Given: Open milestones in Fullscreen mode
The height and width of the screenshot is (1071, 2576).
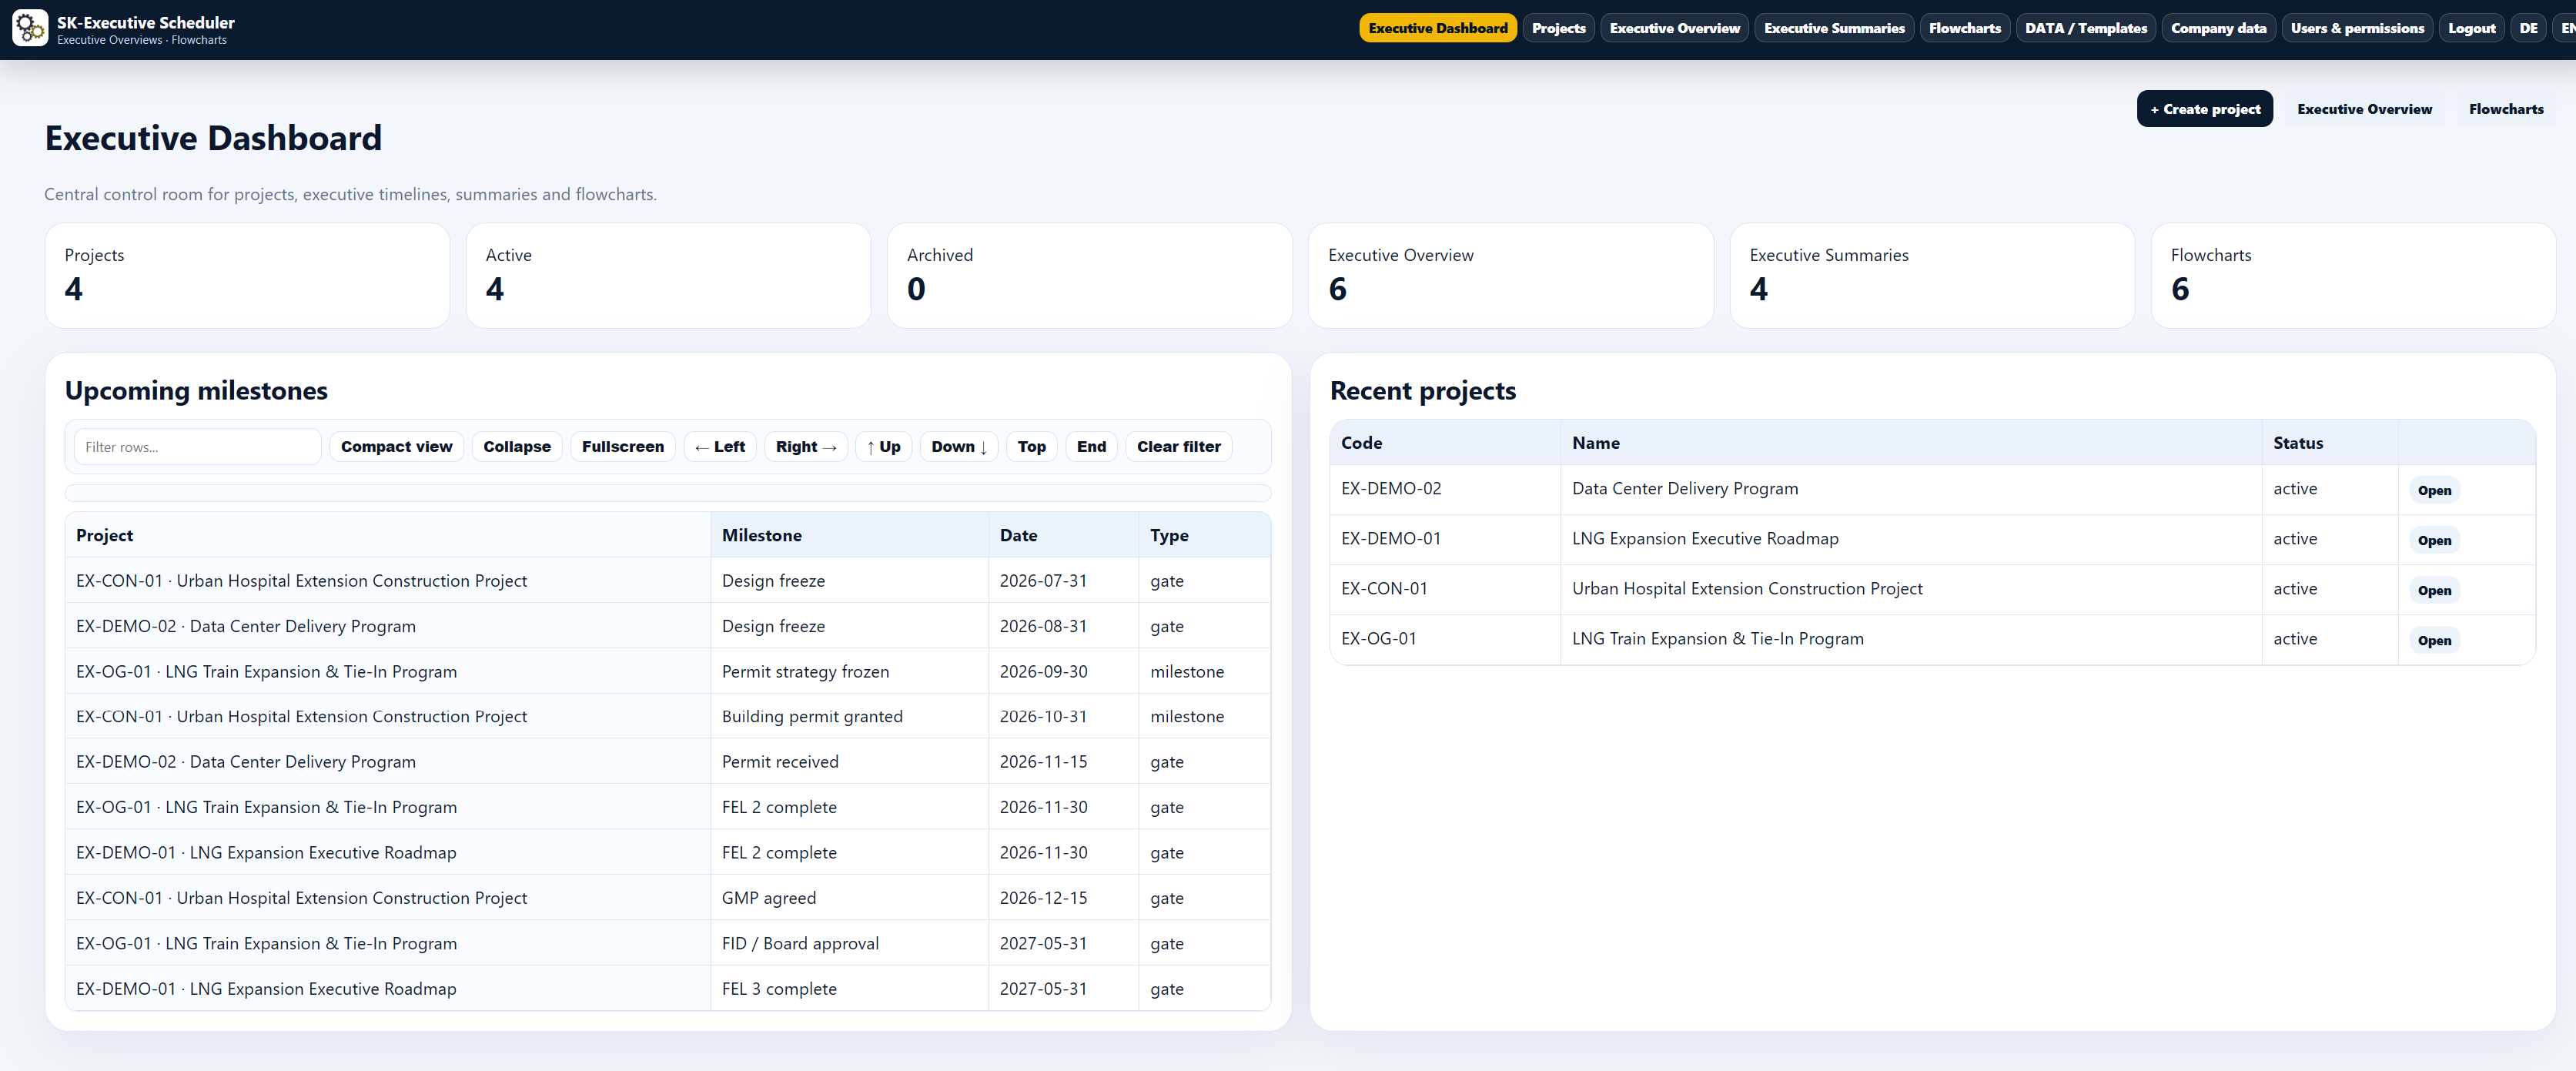Looking at the screenshot, I should tap(623, 447).
